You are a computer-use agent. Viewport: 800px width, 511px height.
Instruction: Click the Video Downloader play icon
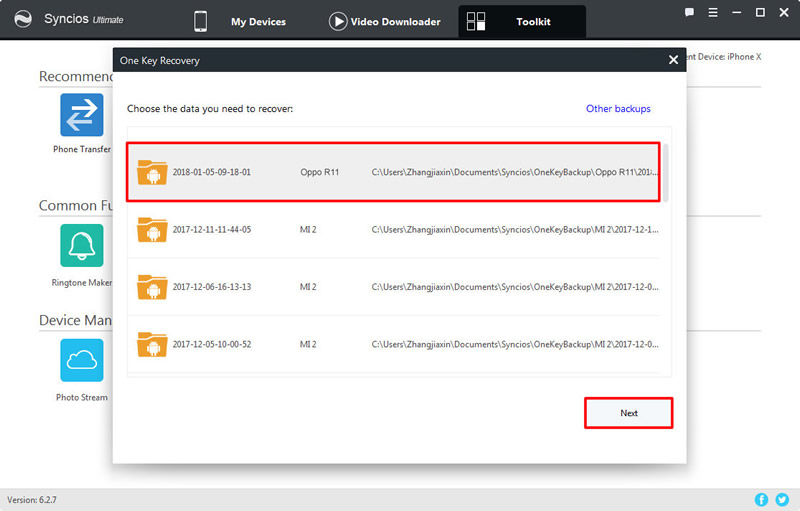tap(338, 21)
